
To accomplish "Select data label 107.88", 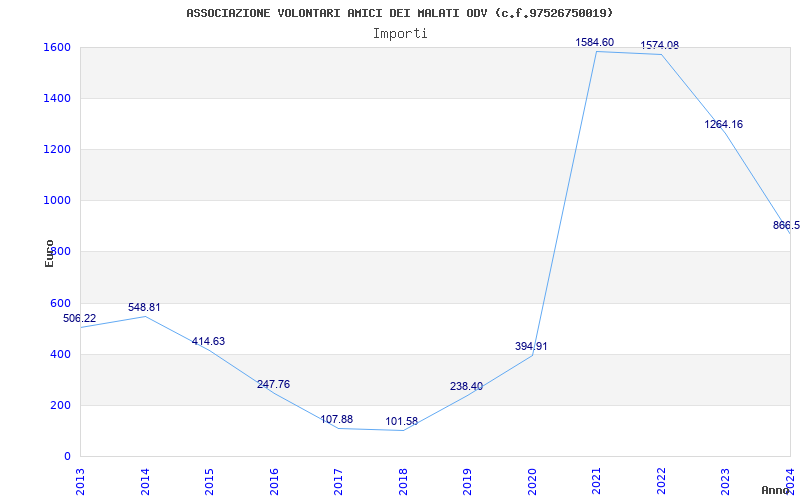I will click(x=337, y=419).
